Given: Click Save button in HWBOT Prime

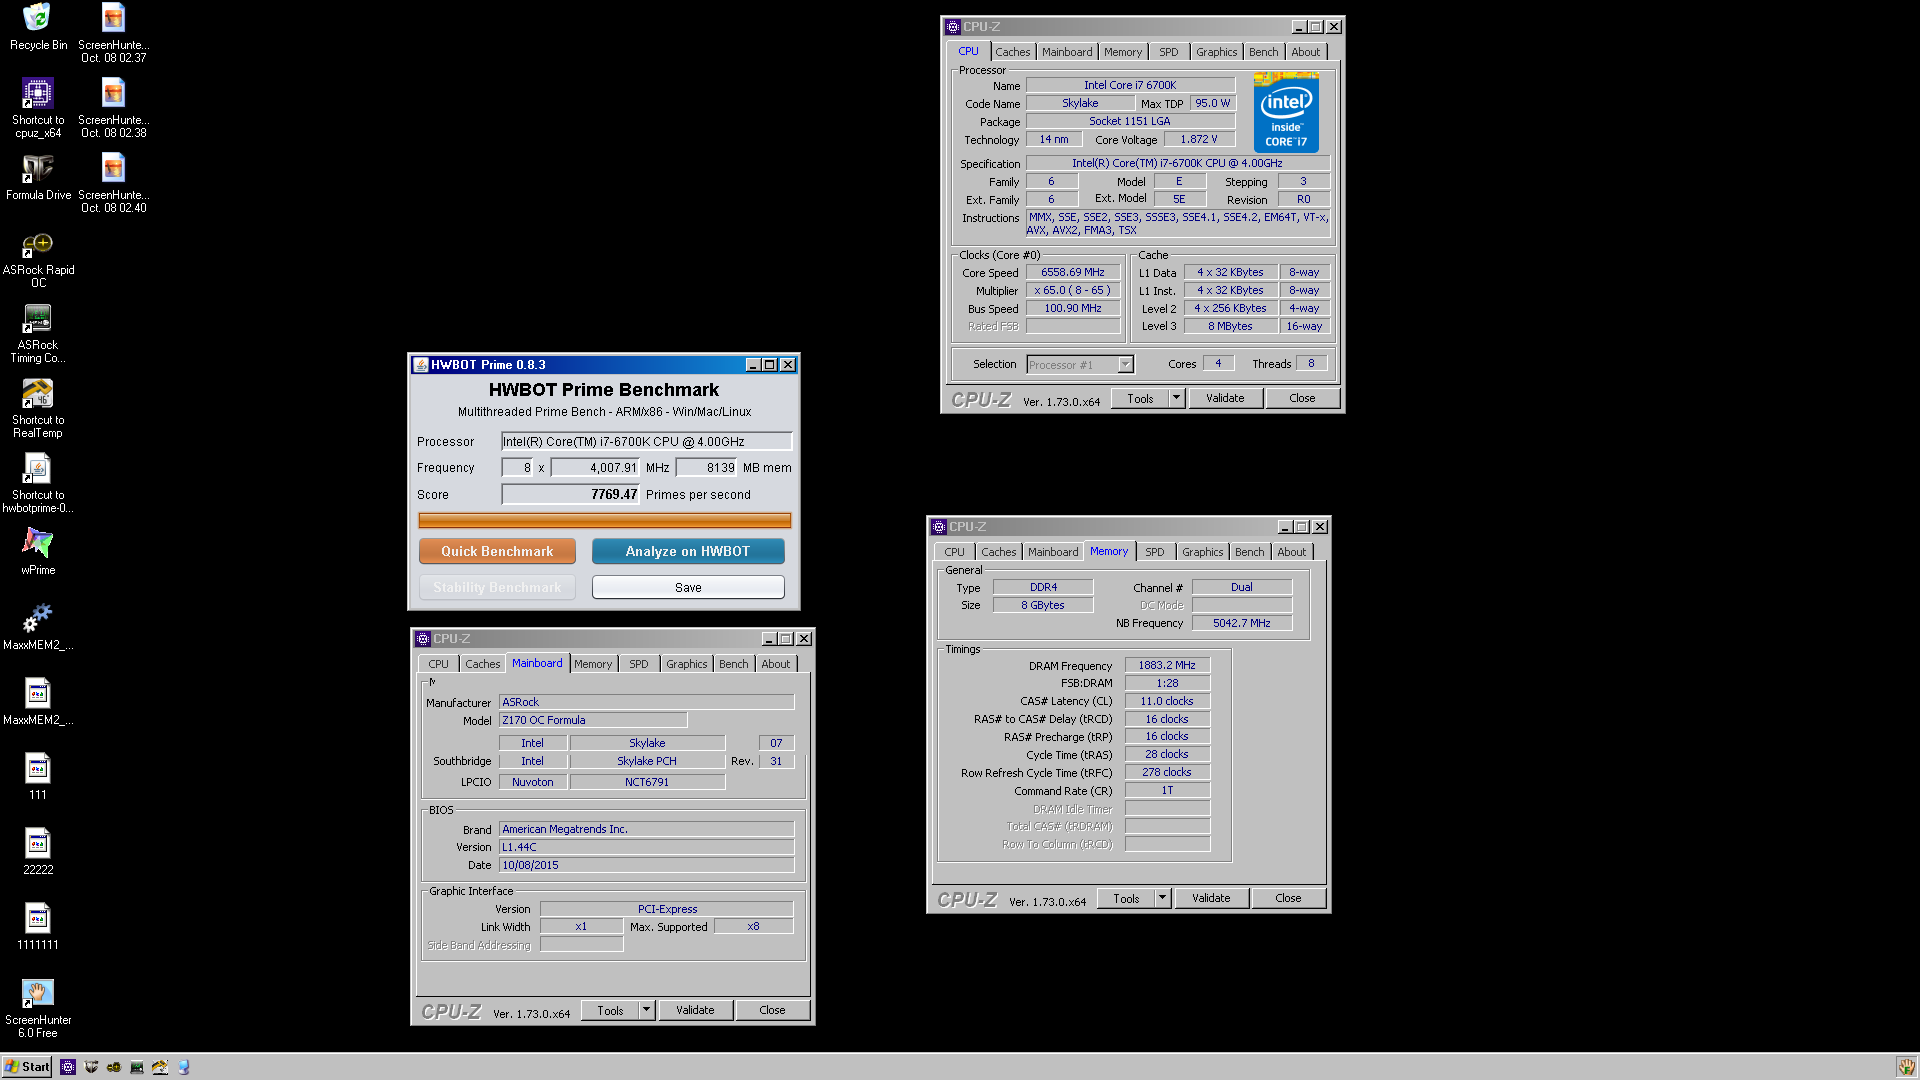Looking at the screenshot, I should pos(688,587).
